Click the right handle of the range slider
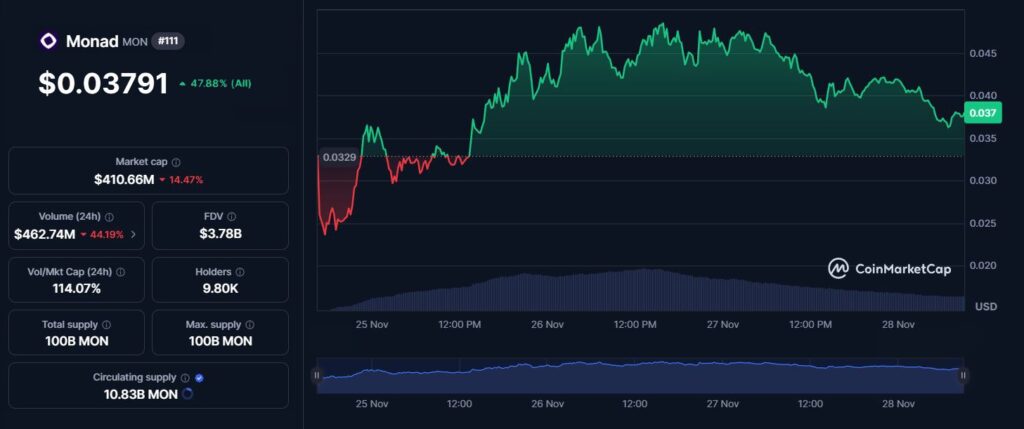Screen dimensions: 1024x429 (x=963, y=376)
